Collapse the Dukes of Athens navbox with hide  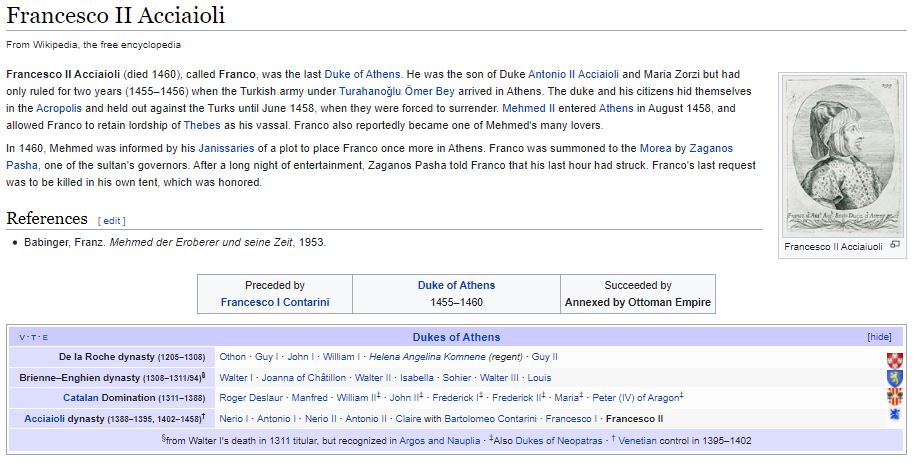click(879, 337)
